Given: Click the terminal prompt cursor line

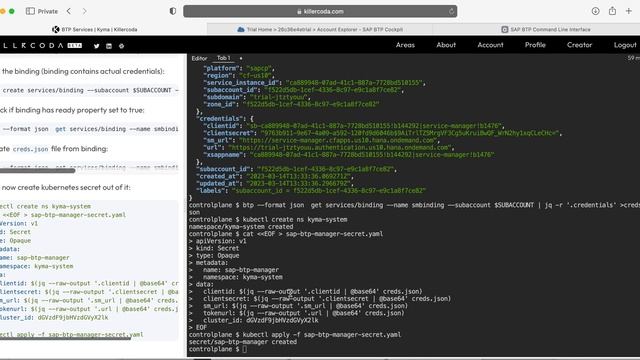Looking at the screenshot, I should (x=218, y=349).
